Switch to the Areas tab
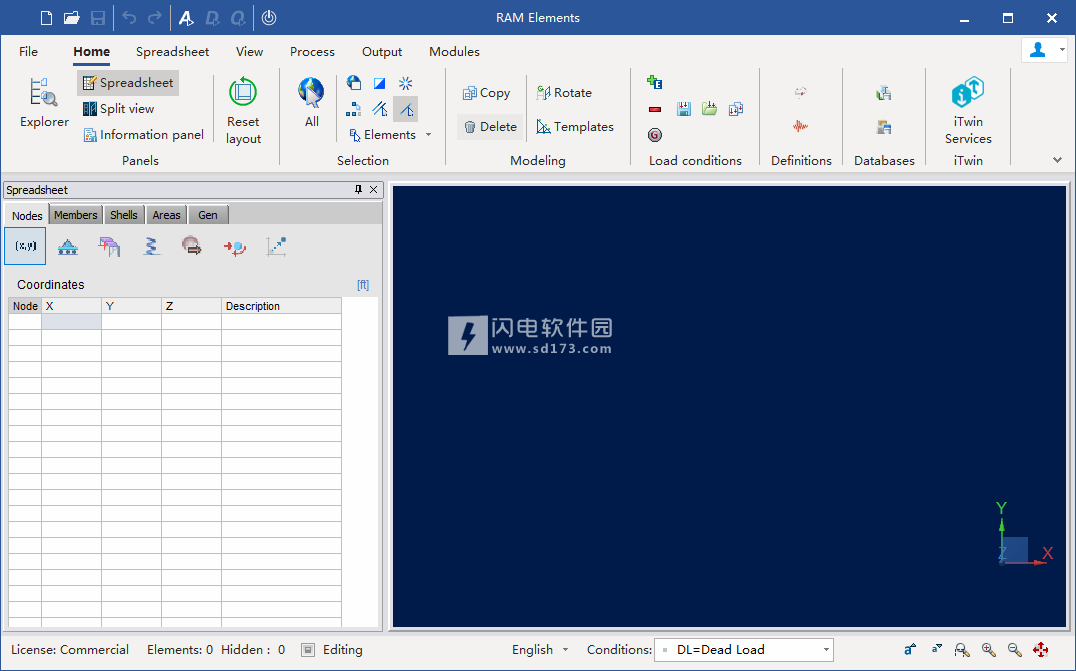The height and width of the screenshot is (671, 1076). (166, 215)
